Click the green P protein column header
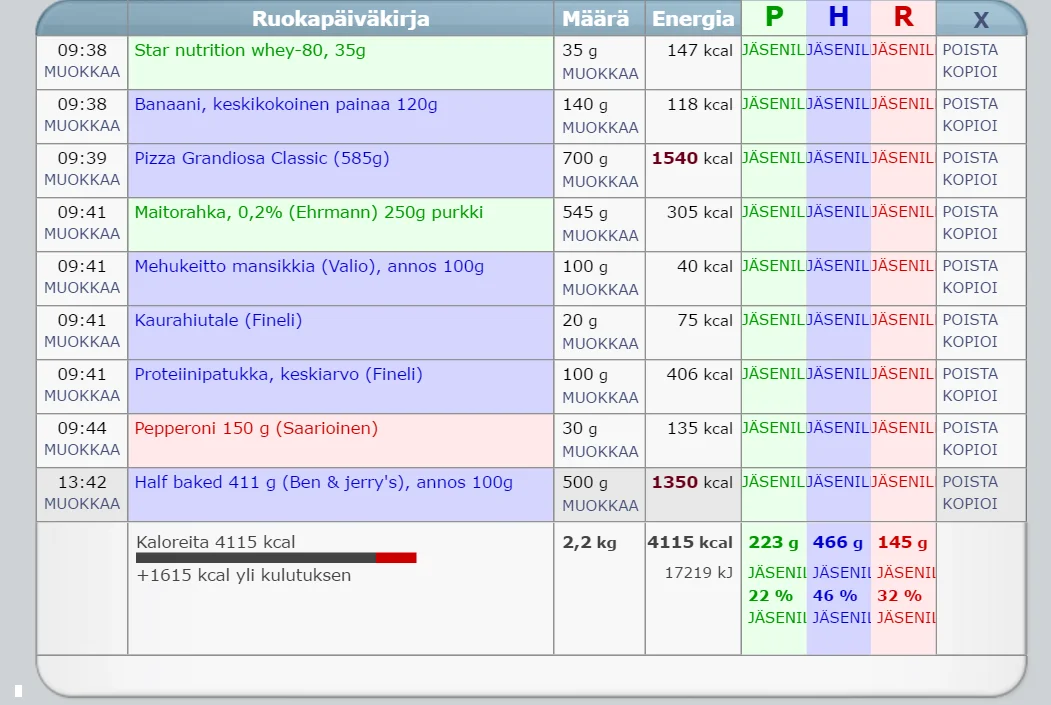1051x705 pixels. click(773, 17)
